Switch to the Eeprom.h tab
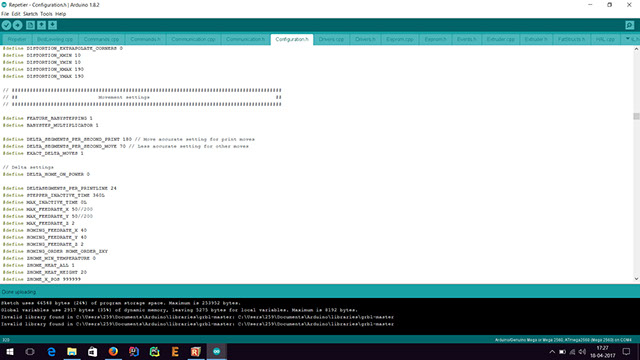Screen dimensions: 640x360 436,40
